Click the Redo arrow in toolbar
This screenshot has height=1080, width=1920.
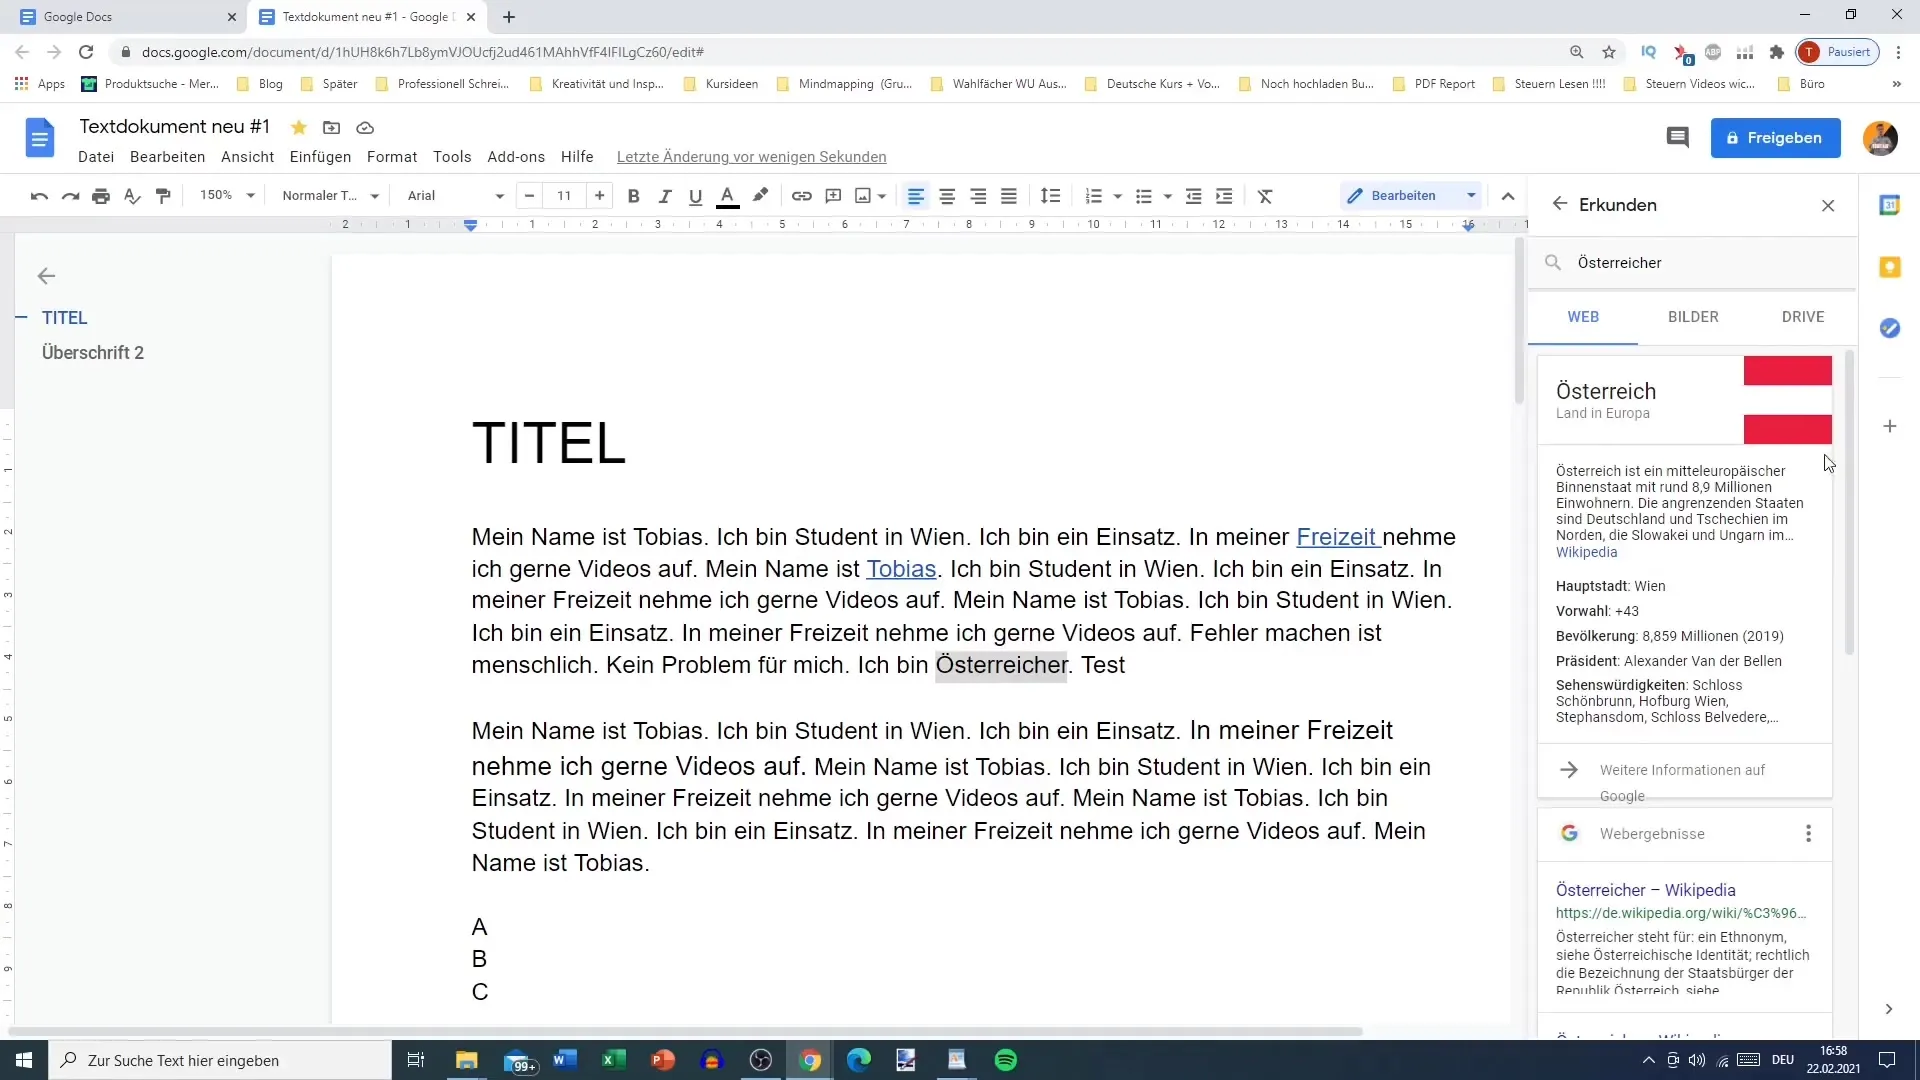(70, 196)
